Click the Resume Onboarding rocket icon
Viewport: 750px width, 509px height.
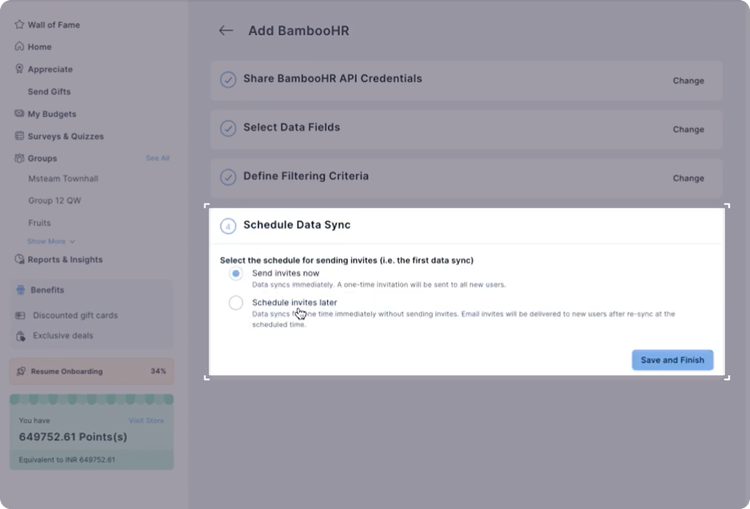(x=21, y=371)
